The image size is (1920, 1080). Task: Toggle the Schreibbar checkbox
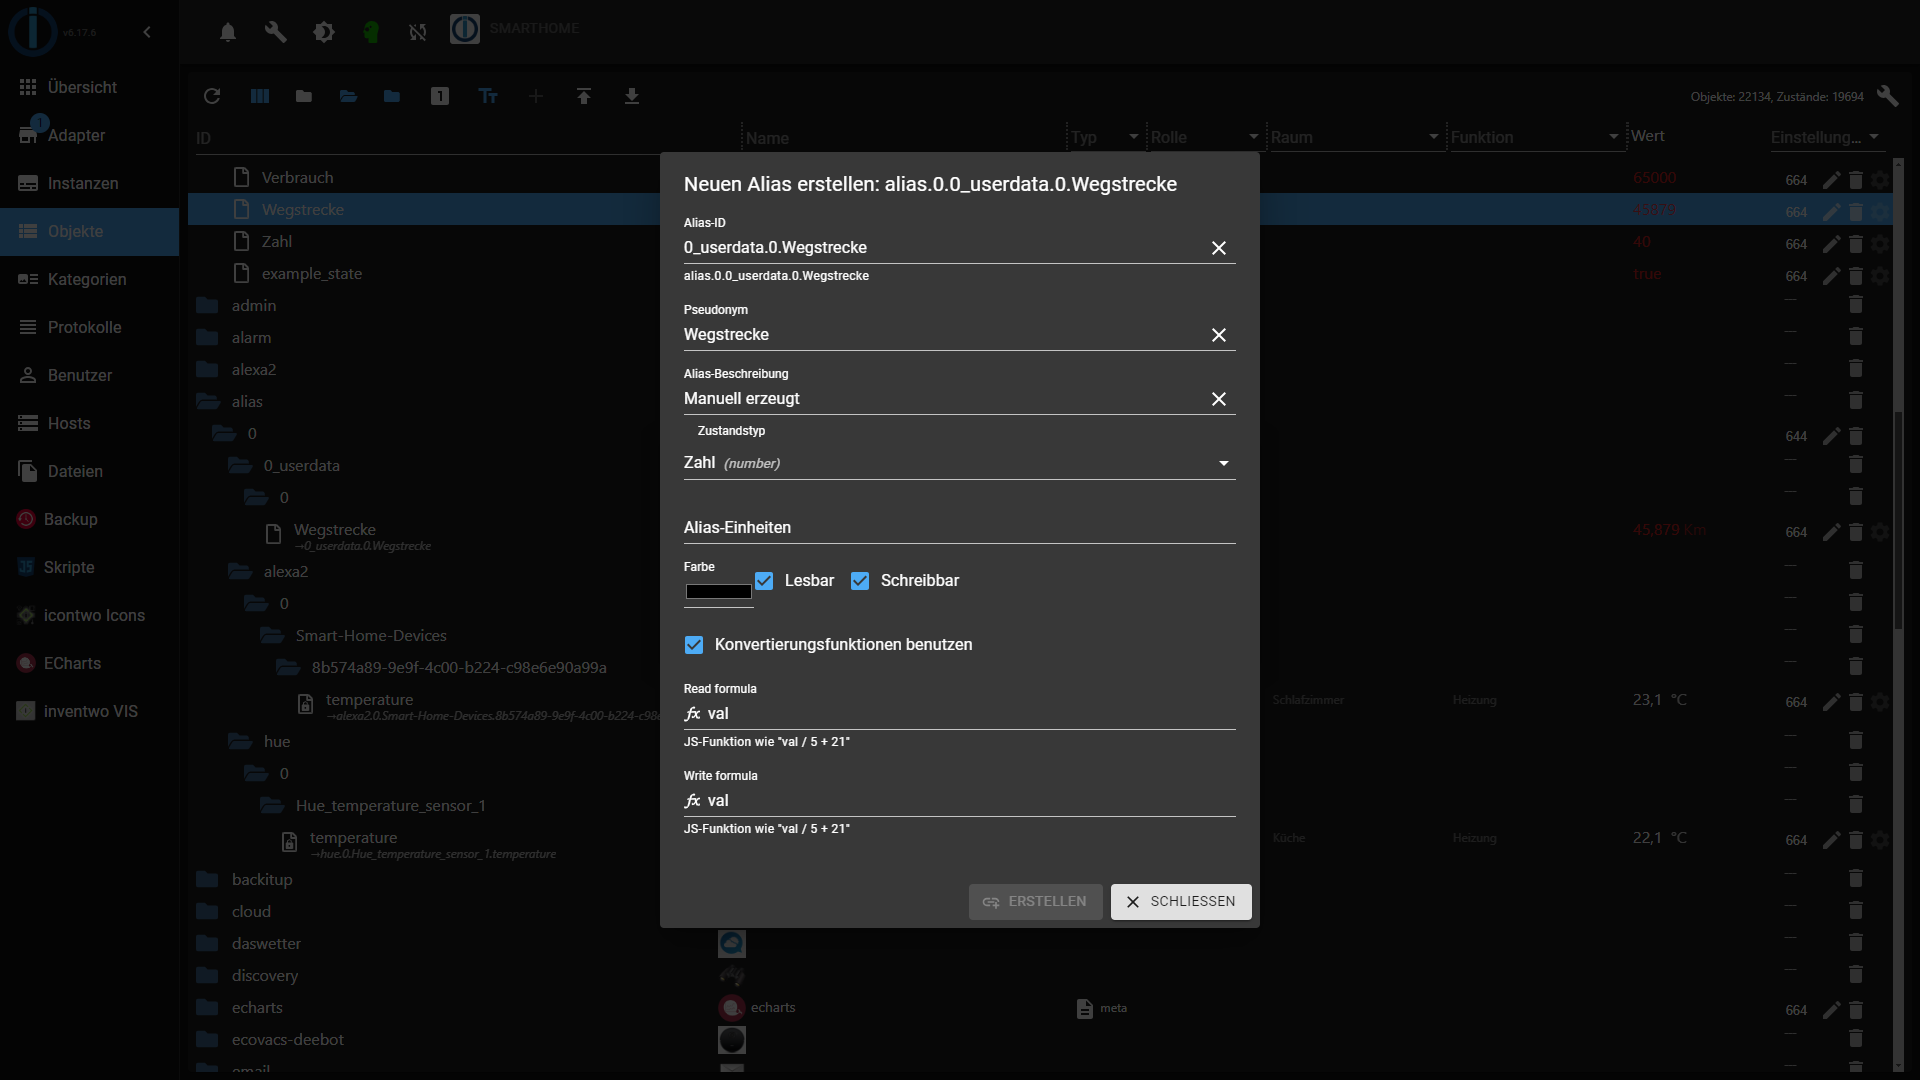coord(860,581)
